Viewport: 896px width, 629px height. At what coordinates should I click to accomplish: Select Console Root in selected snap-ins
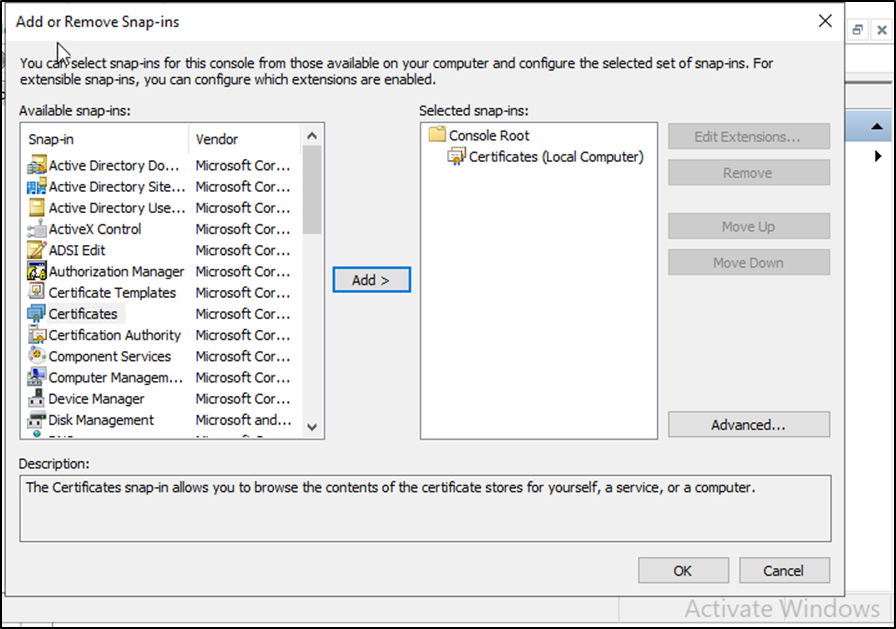488,135
